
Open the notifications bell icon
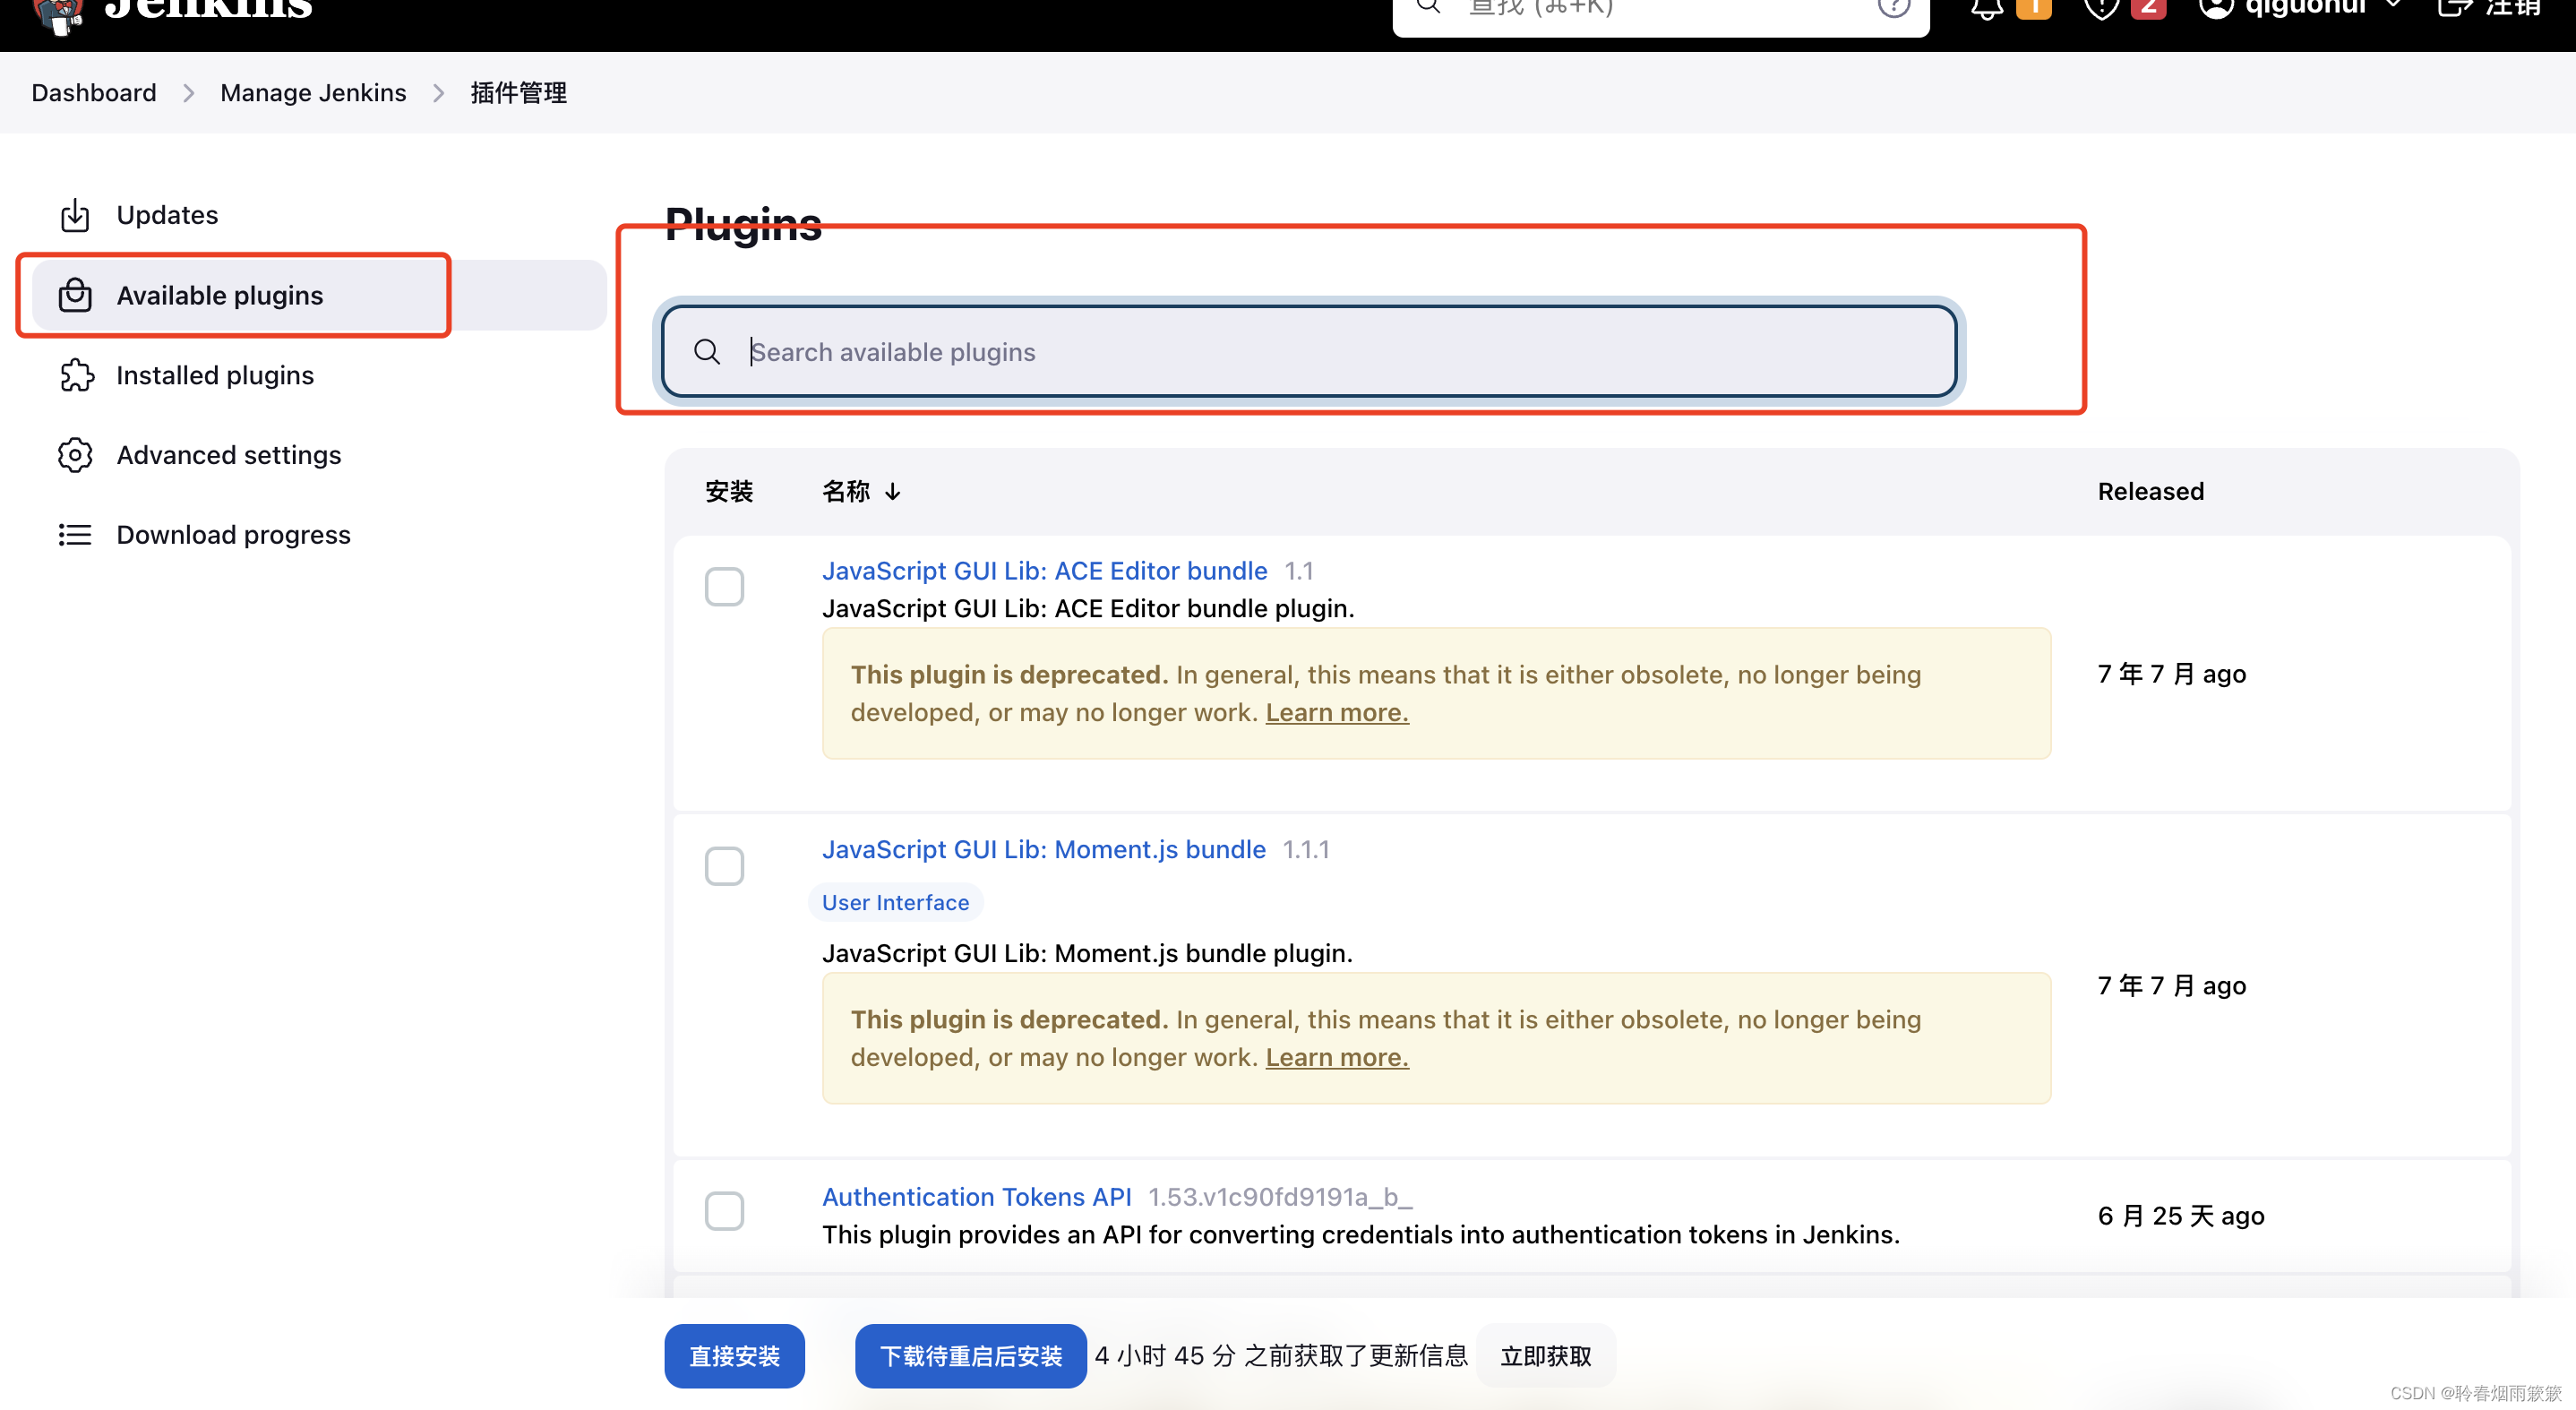tap(1987, 9)
